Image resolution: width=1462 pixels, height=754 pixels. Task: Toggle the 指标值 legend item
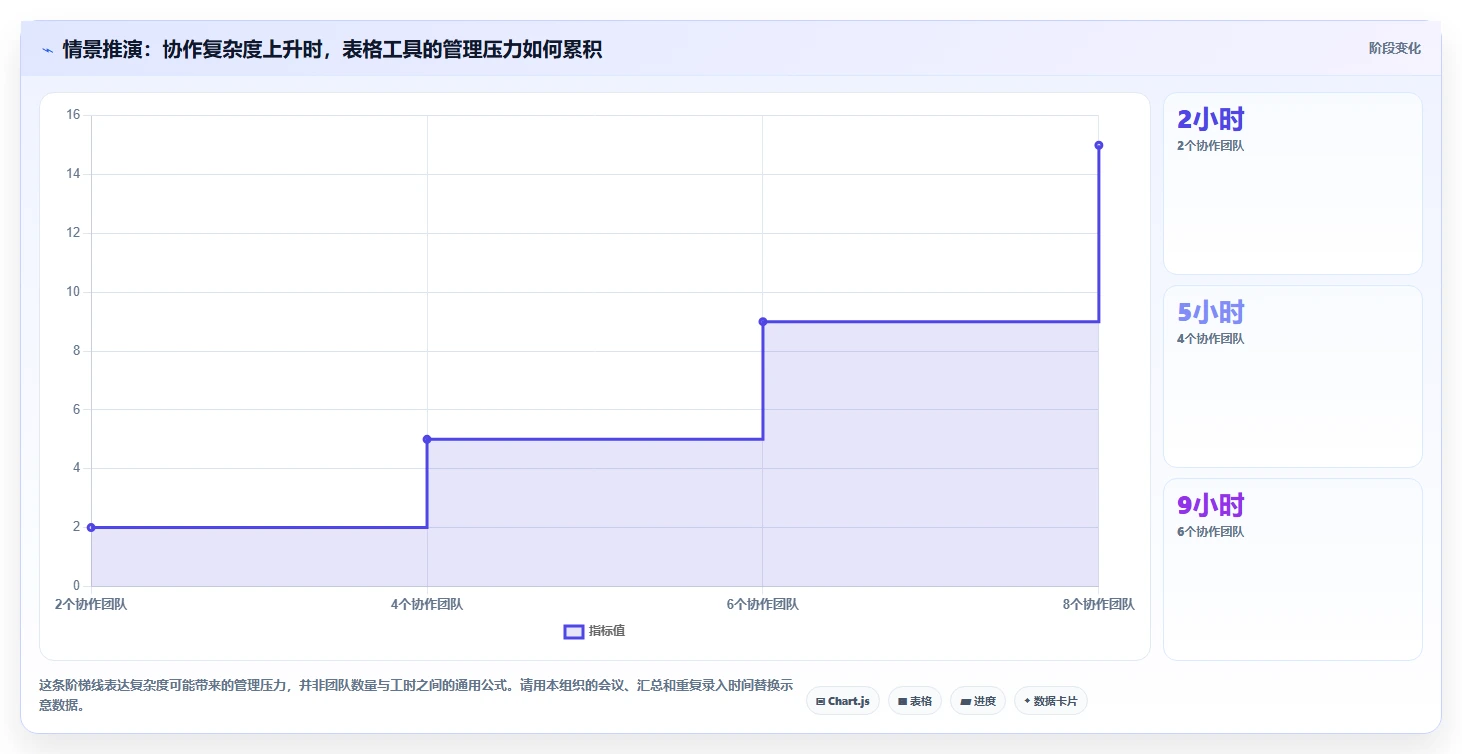click(x=594, y=631)
